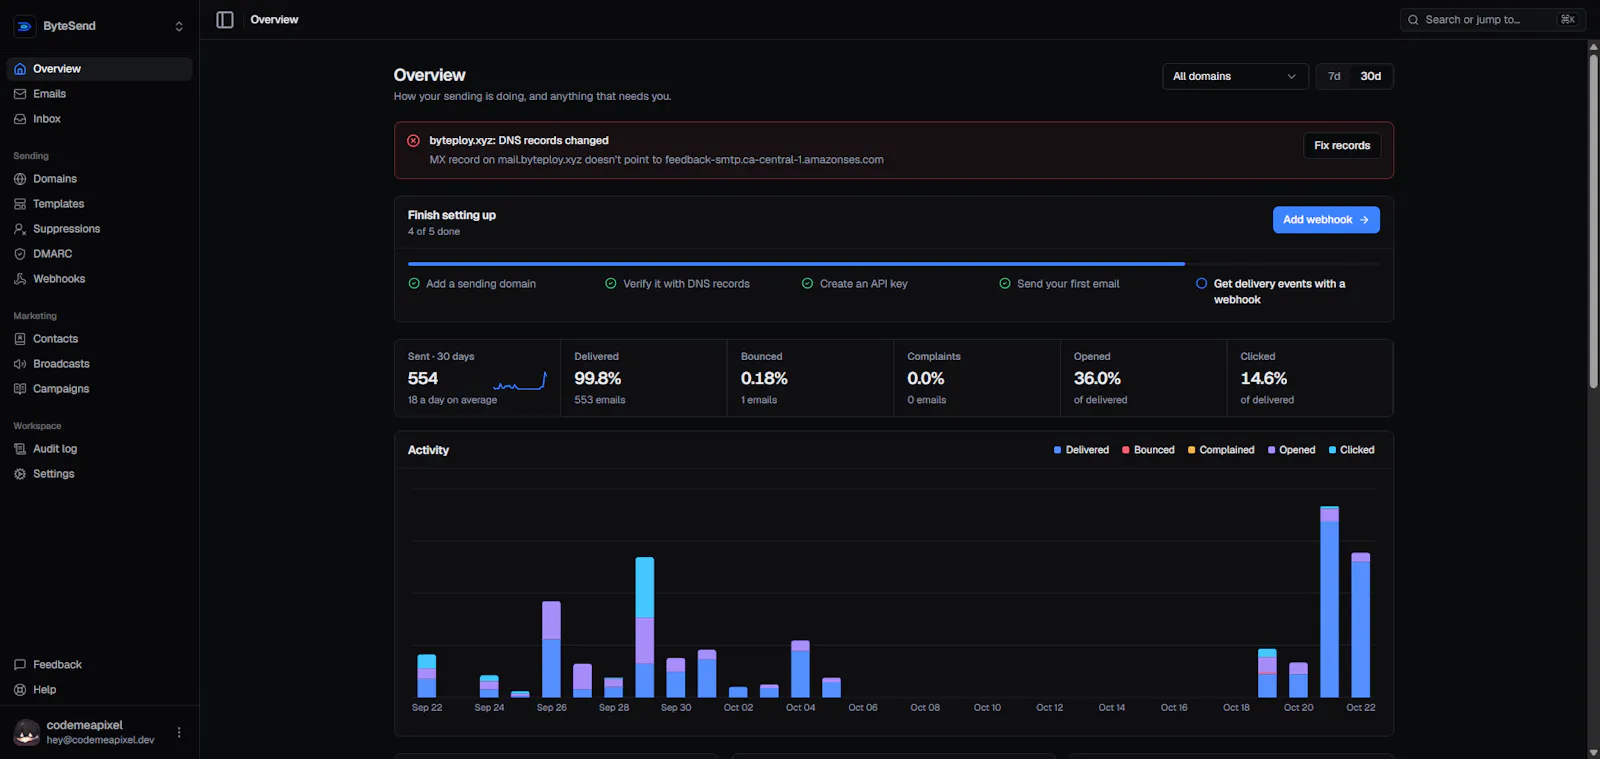The height and width of the screenshot is (759, 1600).
Task: Open Contacts in the sidebar
Action: tap(99, 339)
